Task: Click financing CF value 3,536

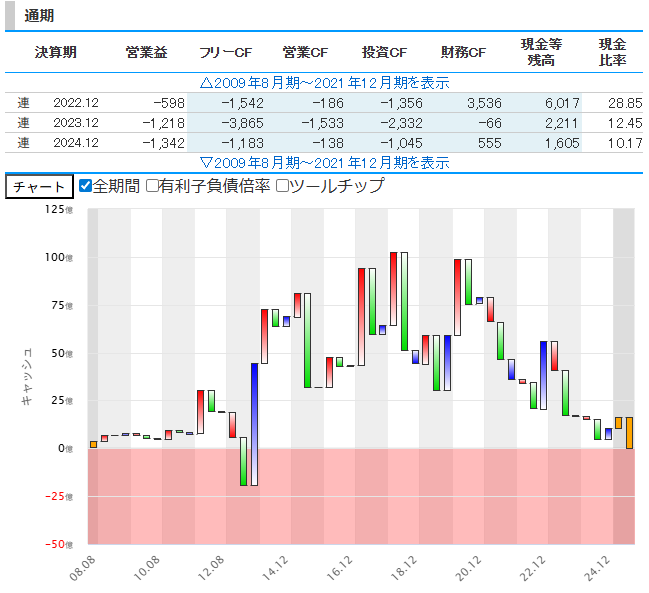Action: tap(484, 103)
